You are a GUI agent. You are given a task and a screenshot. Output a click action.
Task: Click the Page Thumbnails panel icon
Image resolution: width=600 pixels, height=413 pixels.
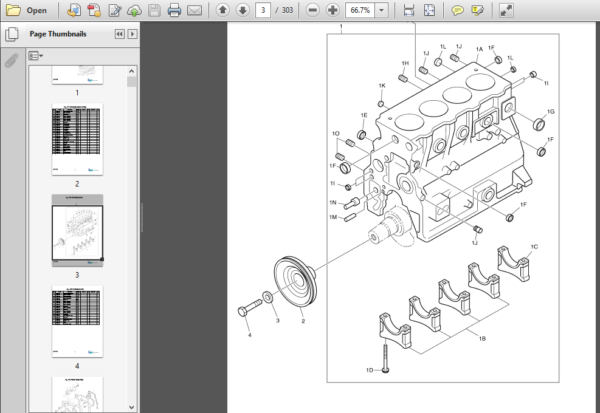pos(12,34)
